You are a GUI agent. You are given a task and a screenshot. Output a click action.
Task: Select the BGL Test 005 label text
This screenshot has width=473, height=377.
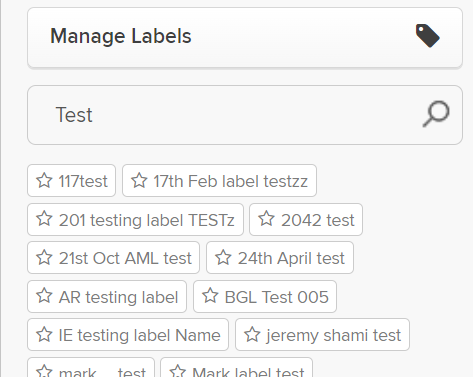[x=277, y=297]
